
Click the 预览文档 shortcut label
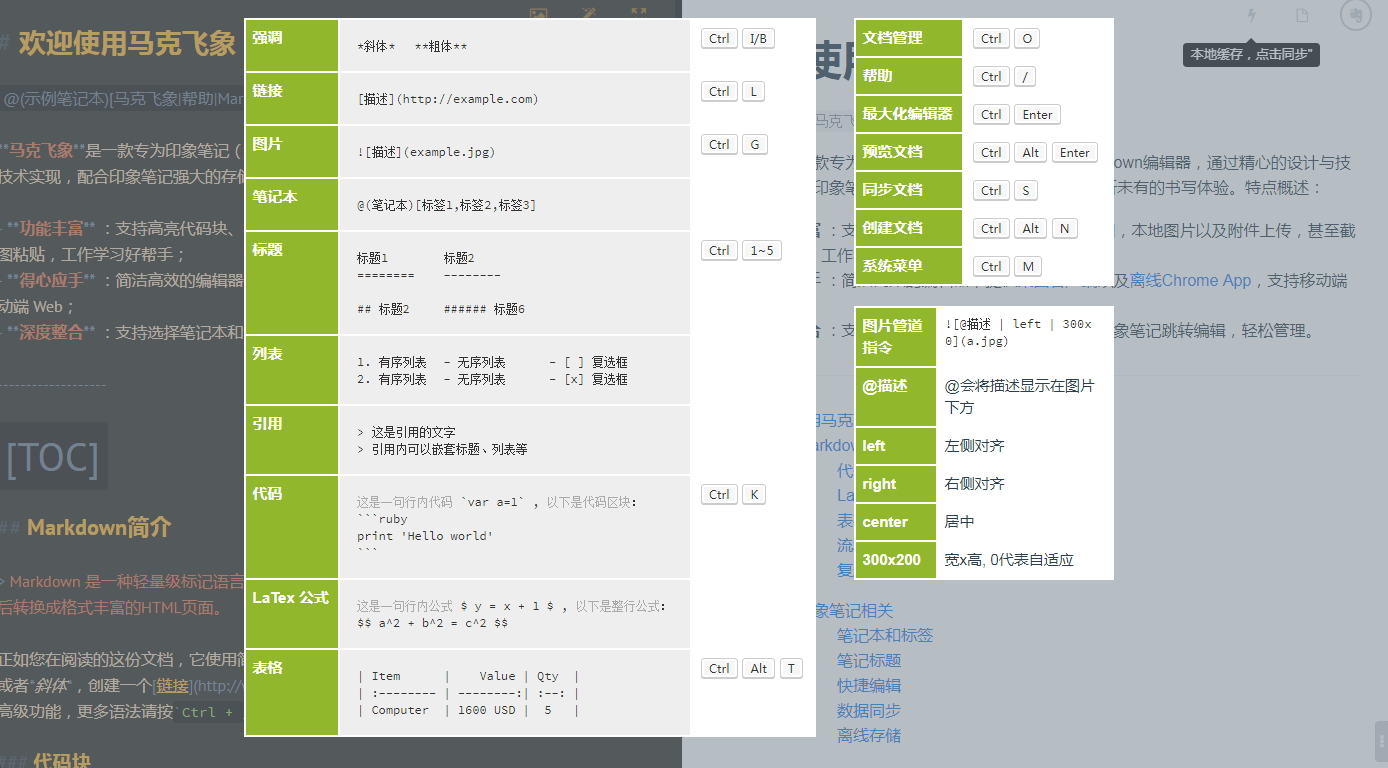click(909, 152)
